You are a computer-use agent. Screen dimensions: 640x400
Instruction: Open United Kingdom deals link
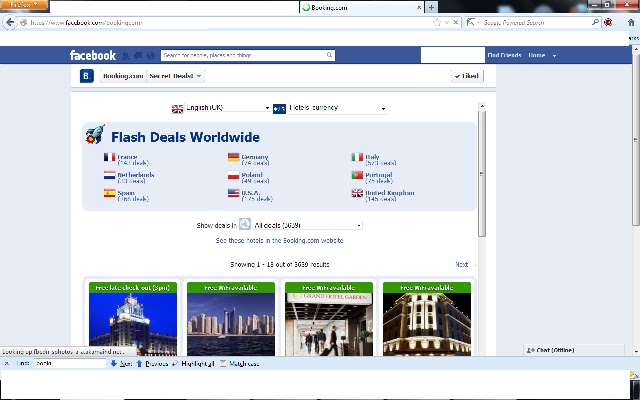(x=390, y=193)
